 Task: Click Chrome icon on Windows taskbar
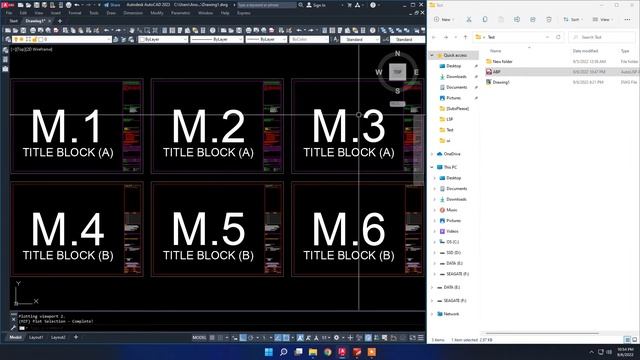click(327, 352)
